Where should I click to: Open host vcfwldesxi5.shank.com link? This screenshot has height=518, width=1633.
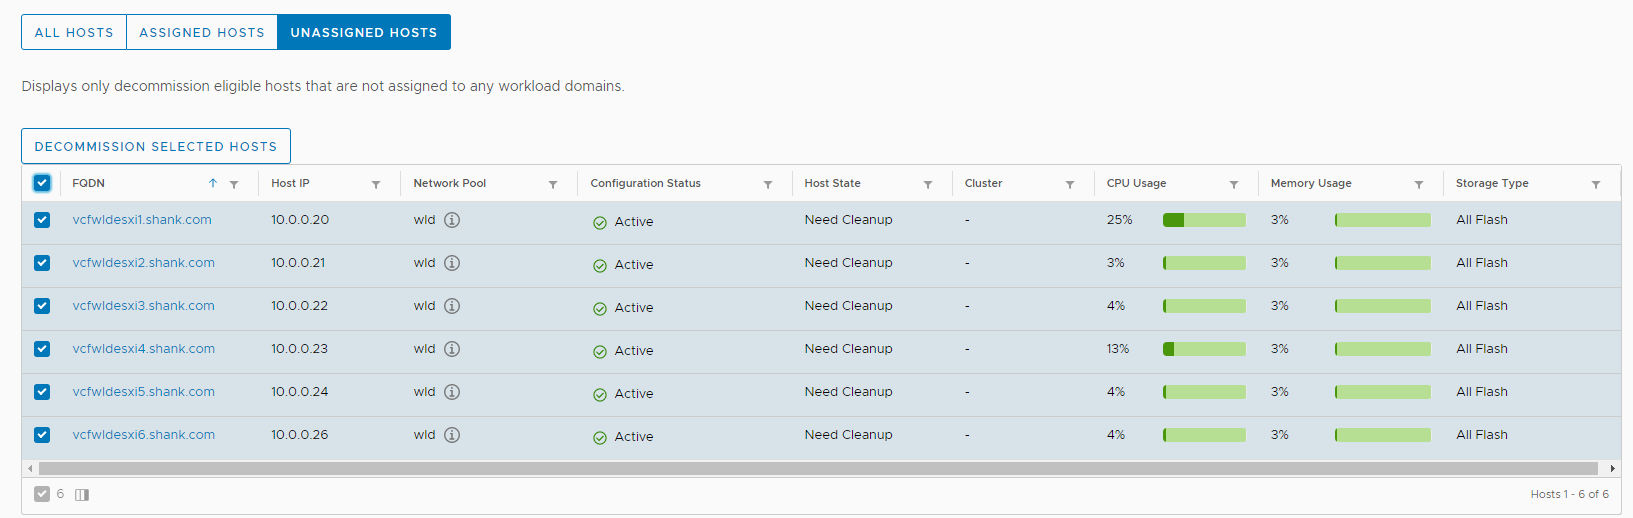coord(143,392)
